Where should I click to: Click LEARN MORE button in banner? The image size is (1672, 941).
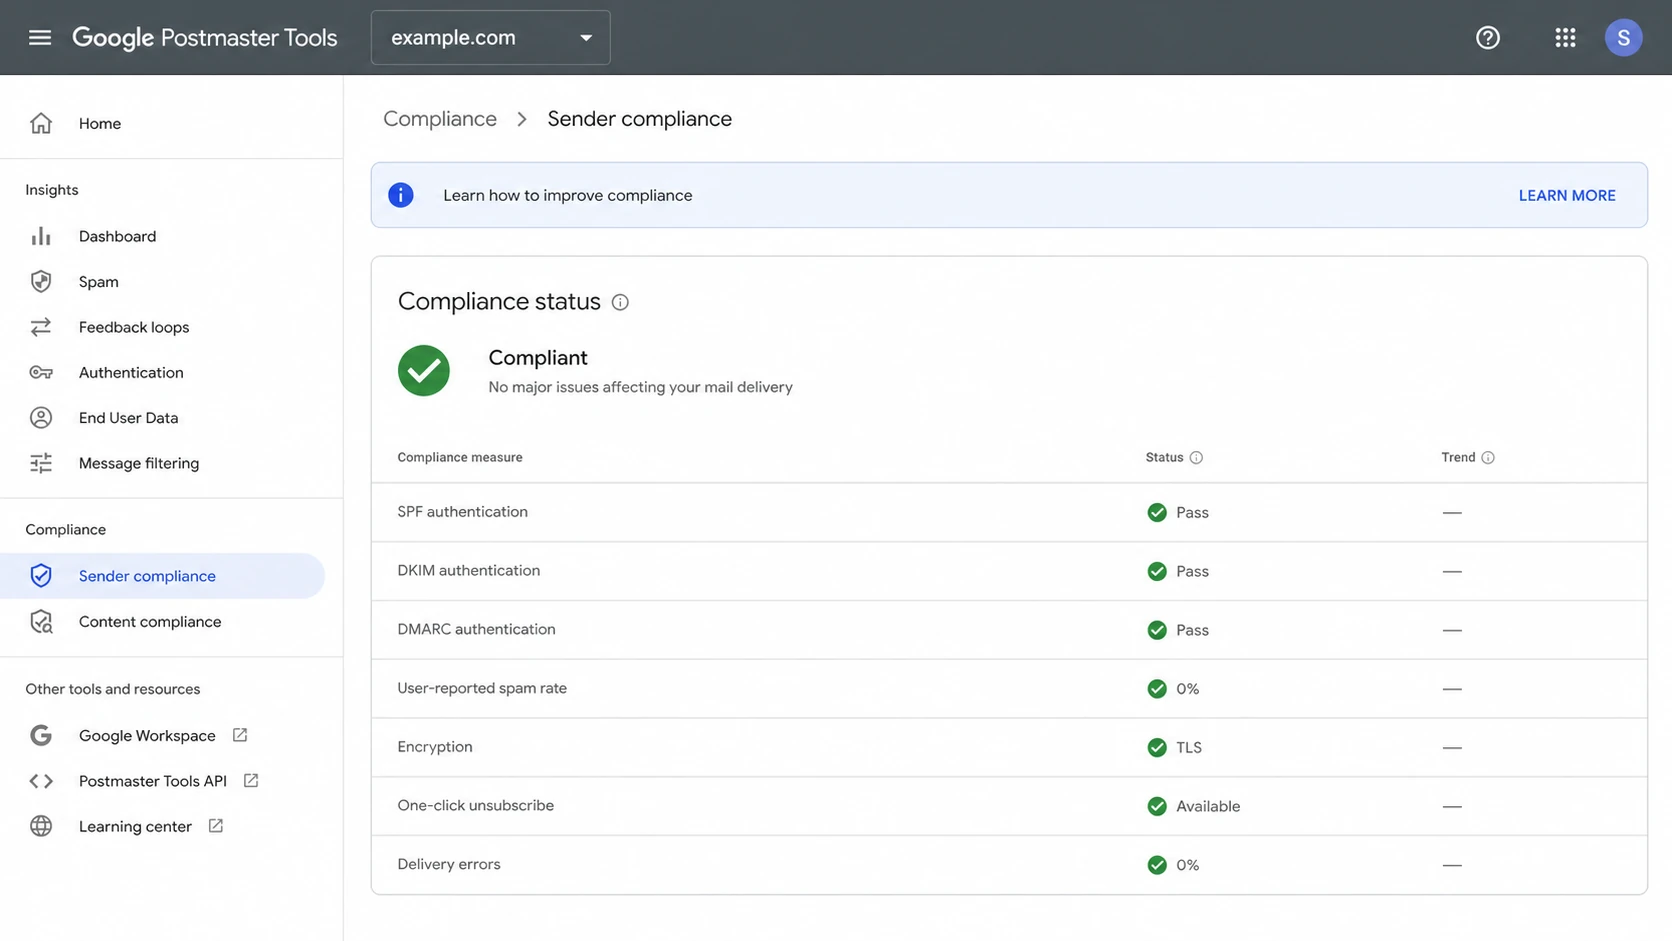1567,195
